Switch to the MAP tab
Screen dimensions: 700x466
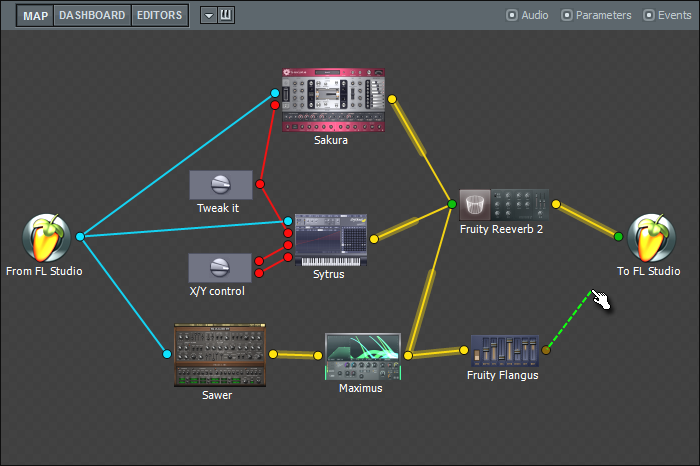coord(35,15)
